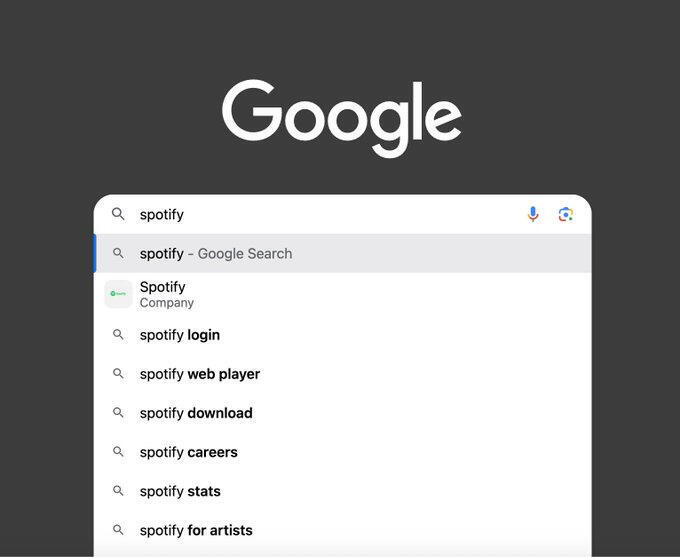
Task: Click the search field containing "spotify"
Action: [320, 214]
